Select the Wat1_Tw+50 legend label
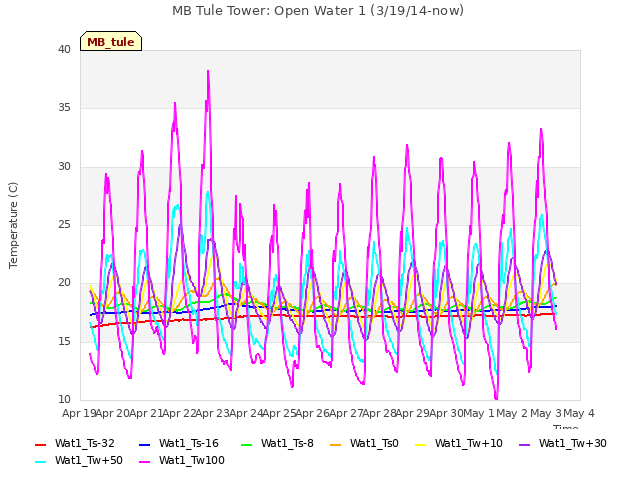Image resolution: width=640 pixels, height=480 pixels. (89, 460)
